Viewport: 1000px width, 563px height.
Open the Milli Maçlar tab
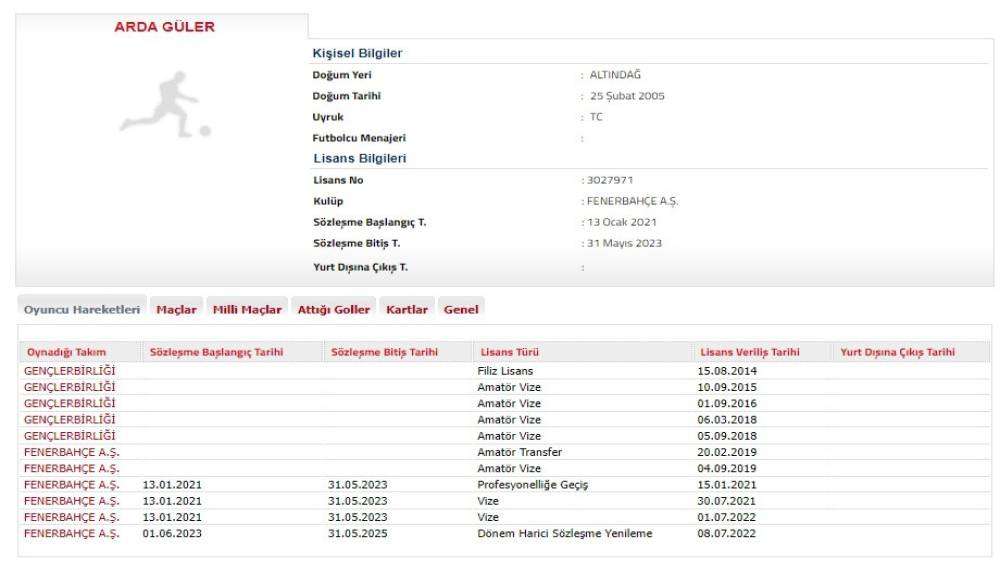click(x=247, y=308)
